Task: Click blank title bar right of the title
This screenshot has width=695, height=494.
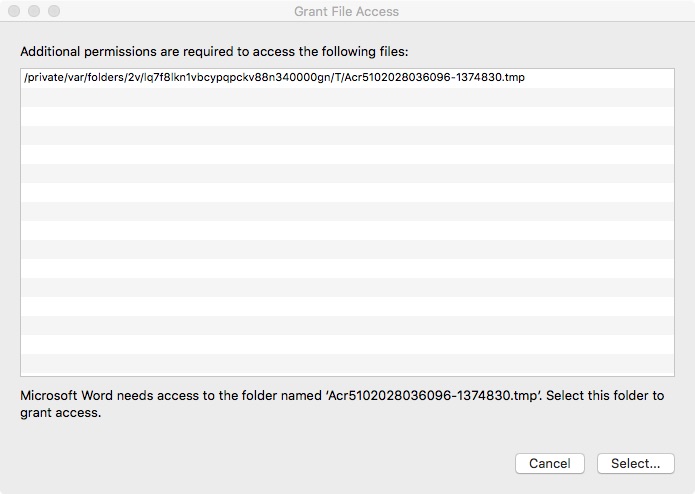Action: pyautogui.click(x=545, y=11)
